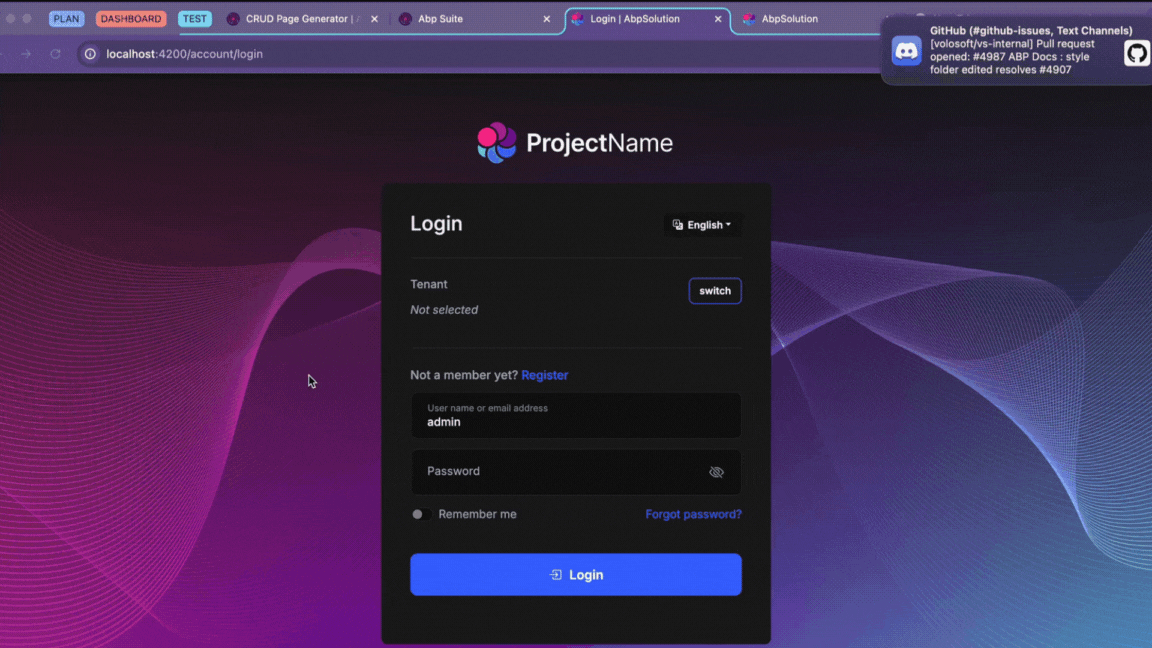Click favicon of Login | AbpSolution tab

pyautogui.click(x=577, y=19)
